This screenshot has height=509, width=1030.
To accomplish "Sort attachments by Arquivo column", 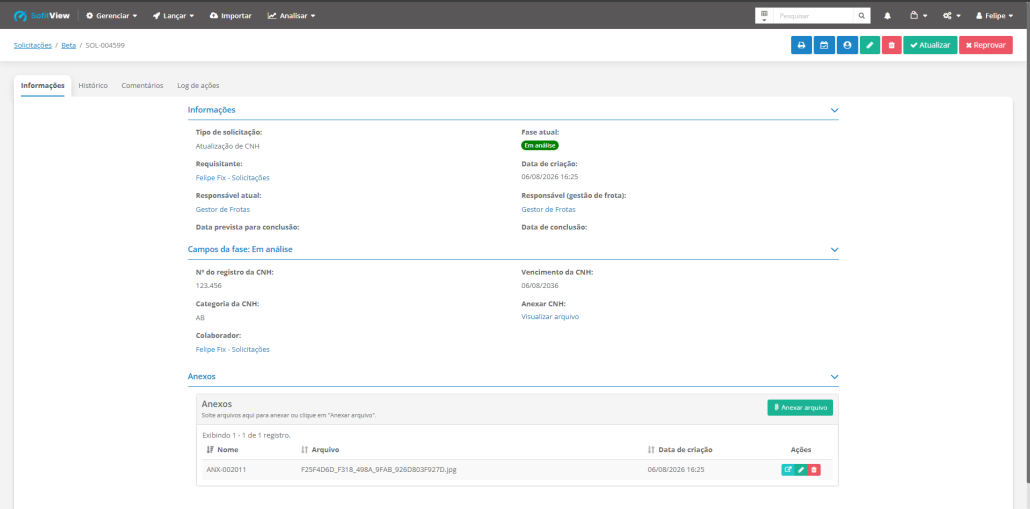I will point(319,450).
